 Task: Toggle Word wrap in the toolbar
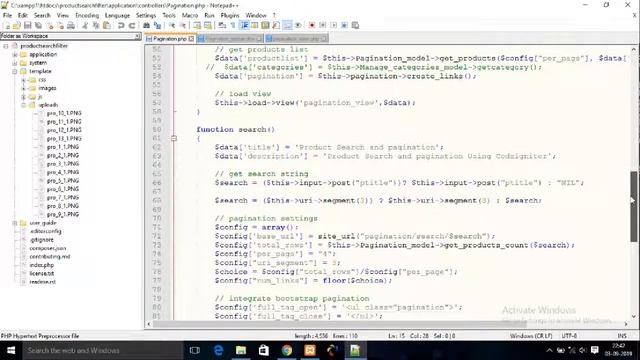click(x=222, y=25)
